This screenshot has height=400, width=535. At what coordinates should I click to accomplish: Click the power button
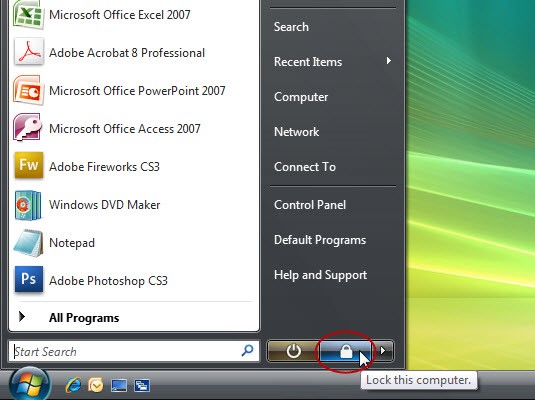point(293,351)
